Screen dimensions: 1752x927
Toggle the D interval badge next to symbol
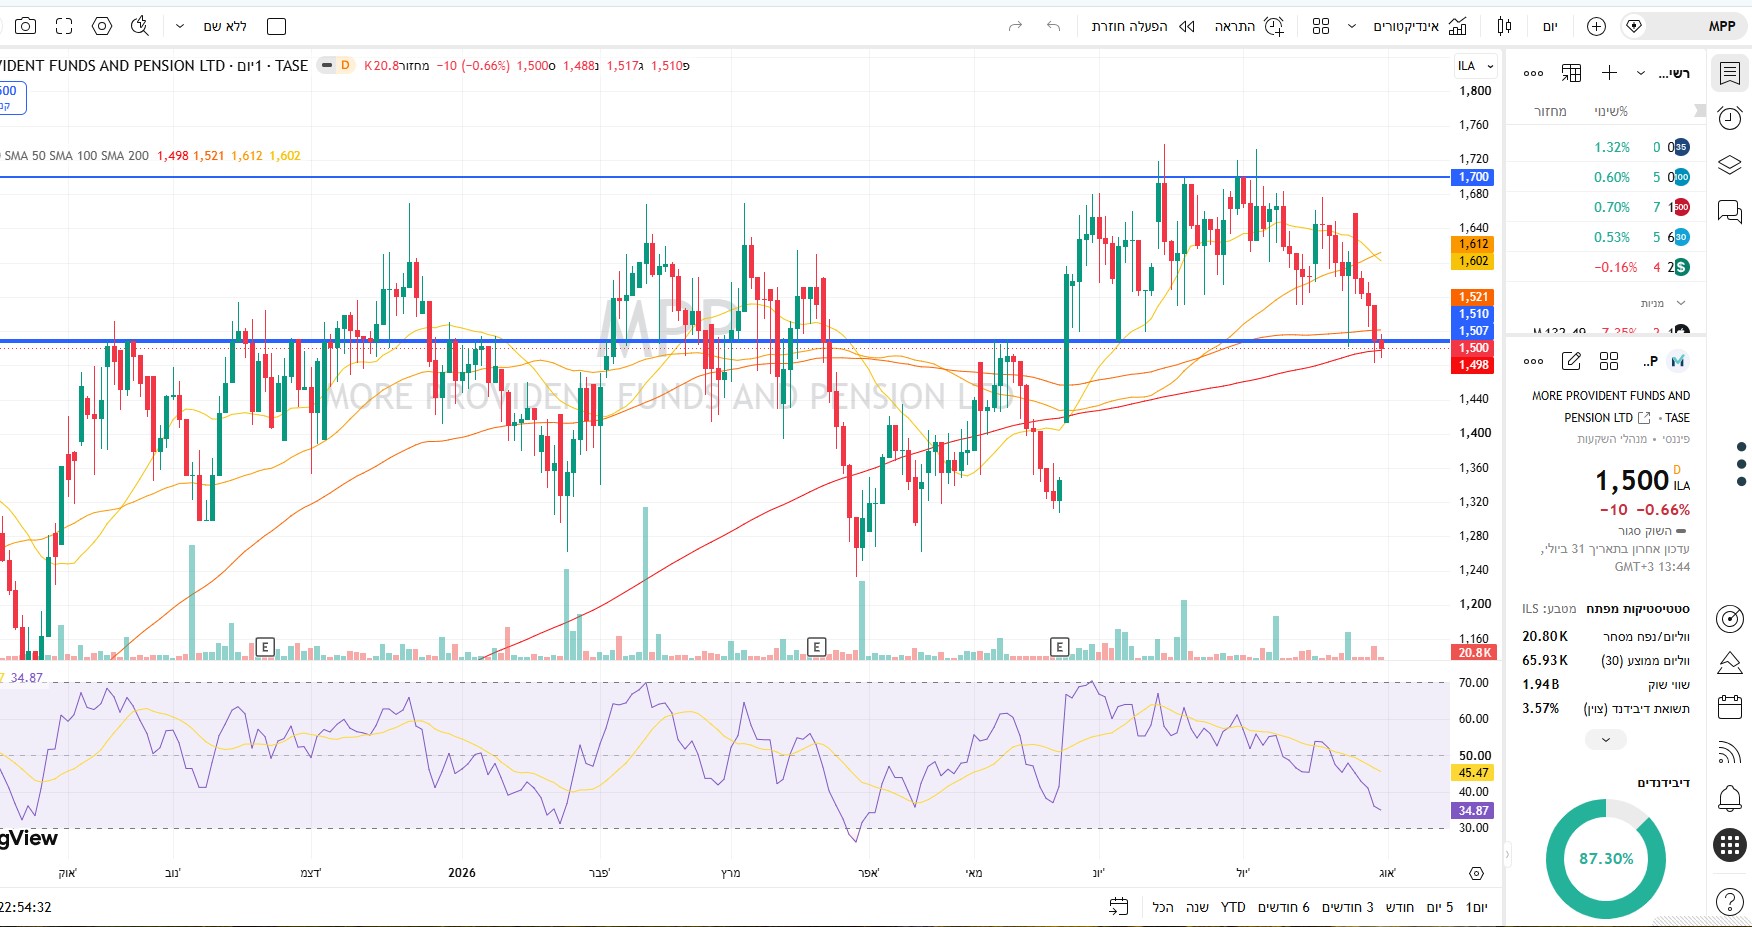coord(345,65)
